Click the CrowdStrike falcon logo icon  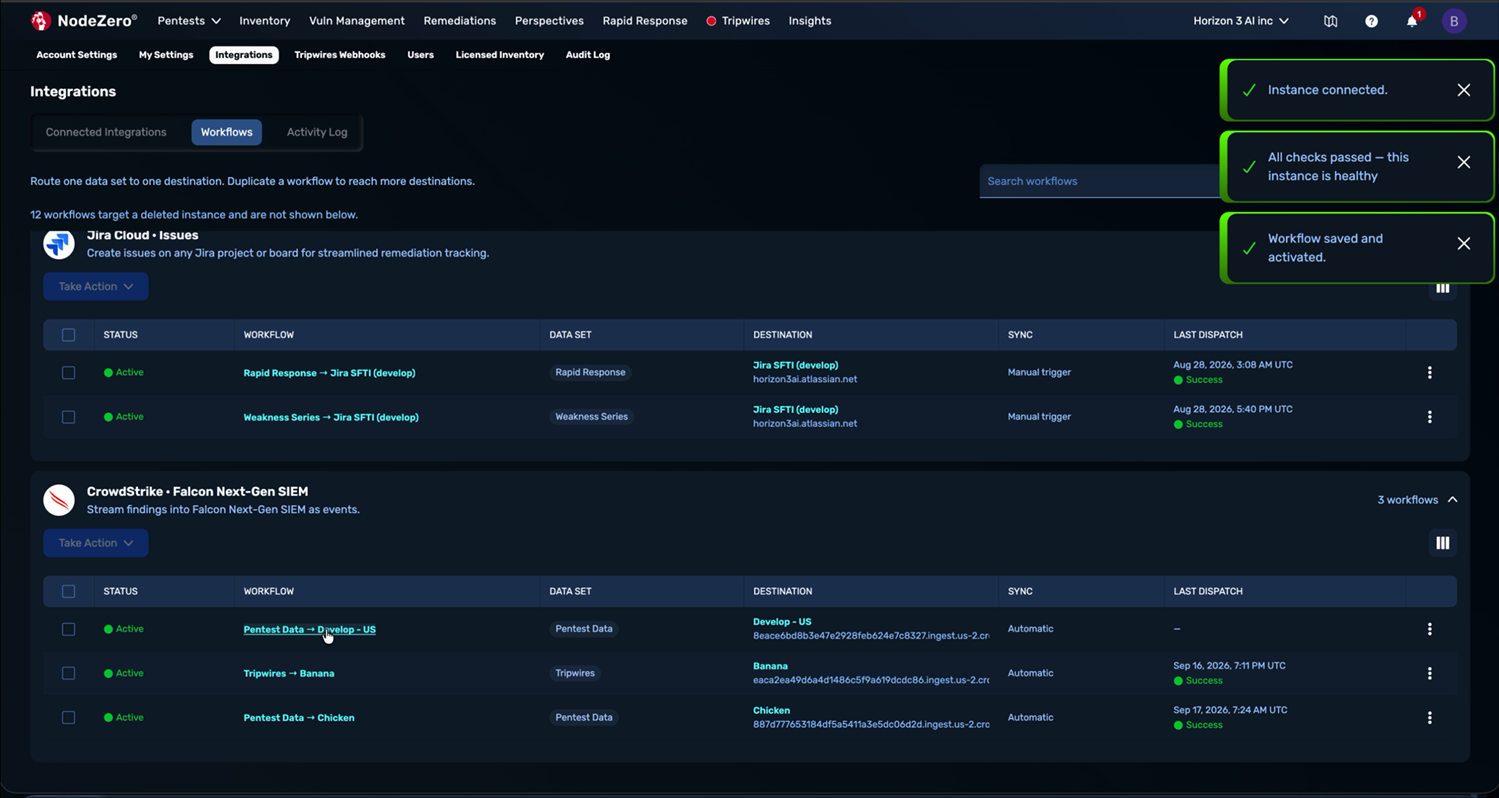59,499
